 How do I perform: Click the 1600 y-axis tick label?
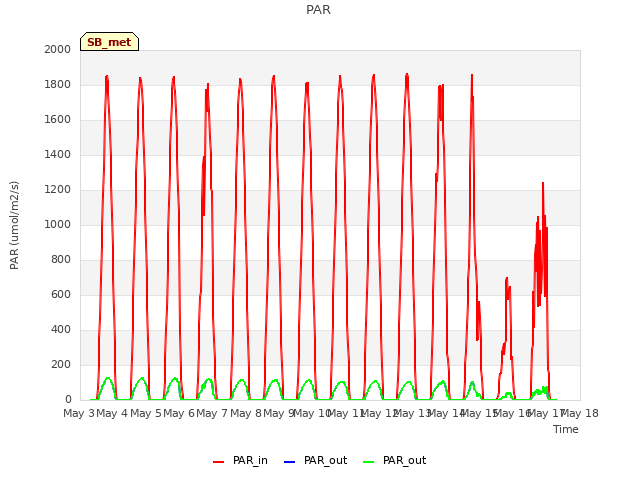tap(58, 120)
